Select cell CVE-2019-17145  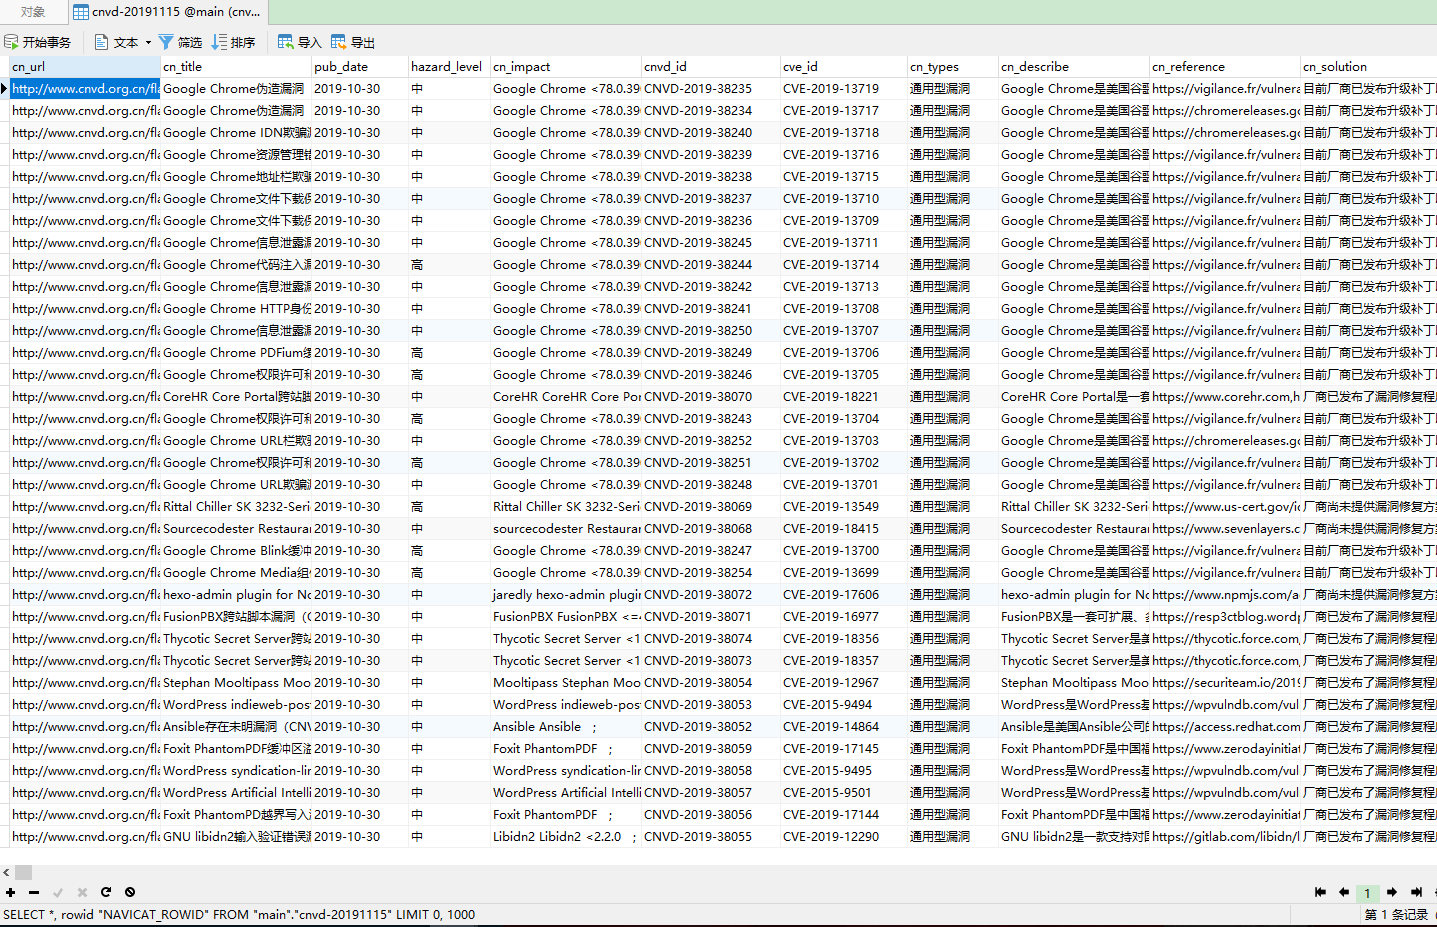tap(844, 749)
